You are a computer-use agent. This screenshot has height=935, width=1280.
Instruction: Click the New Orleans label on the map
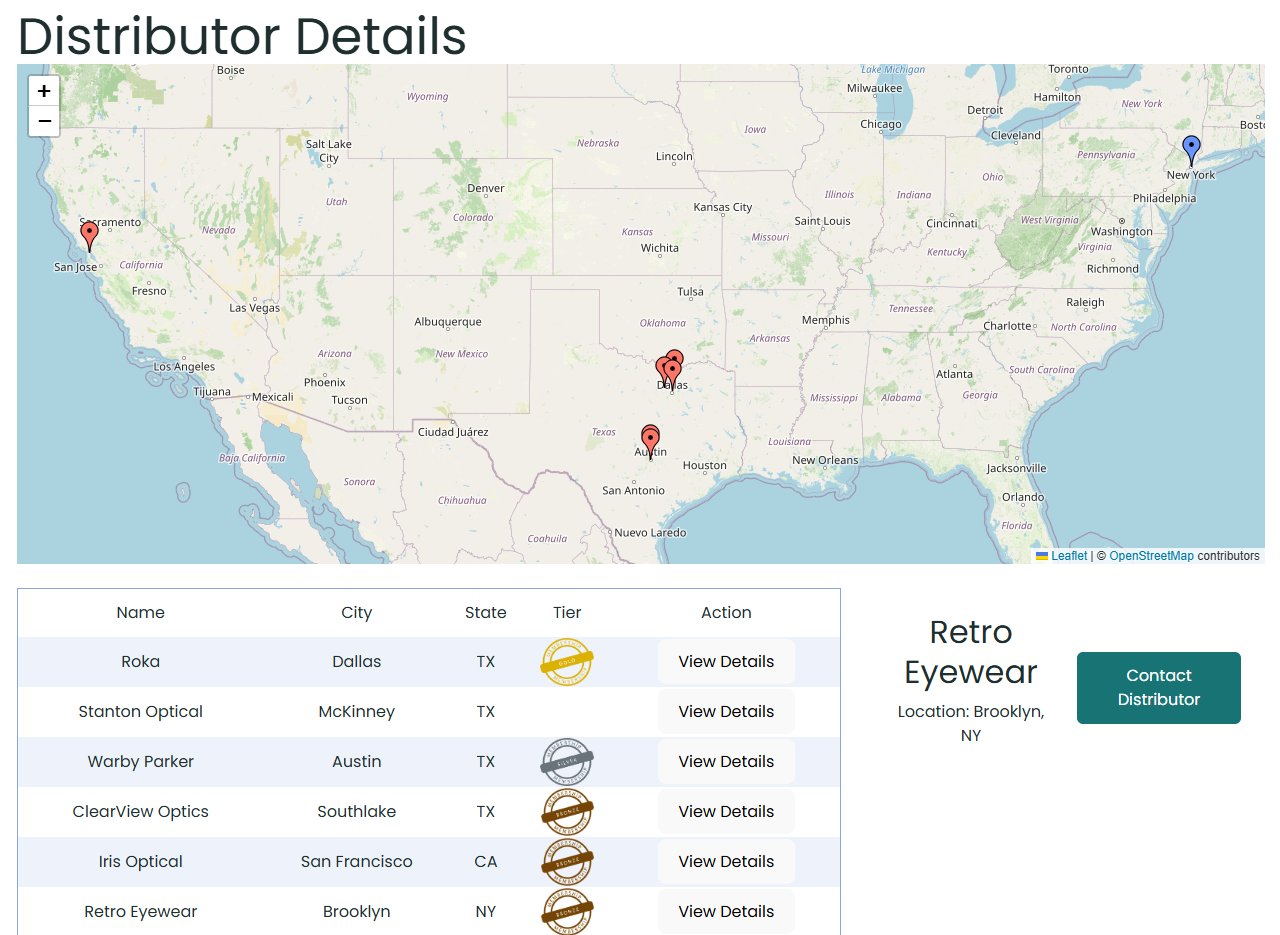[825, 461]
